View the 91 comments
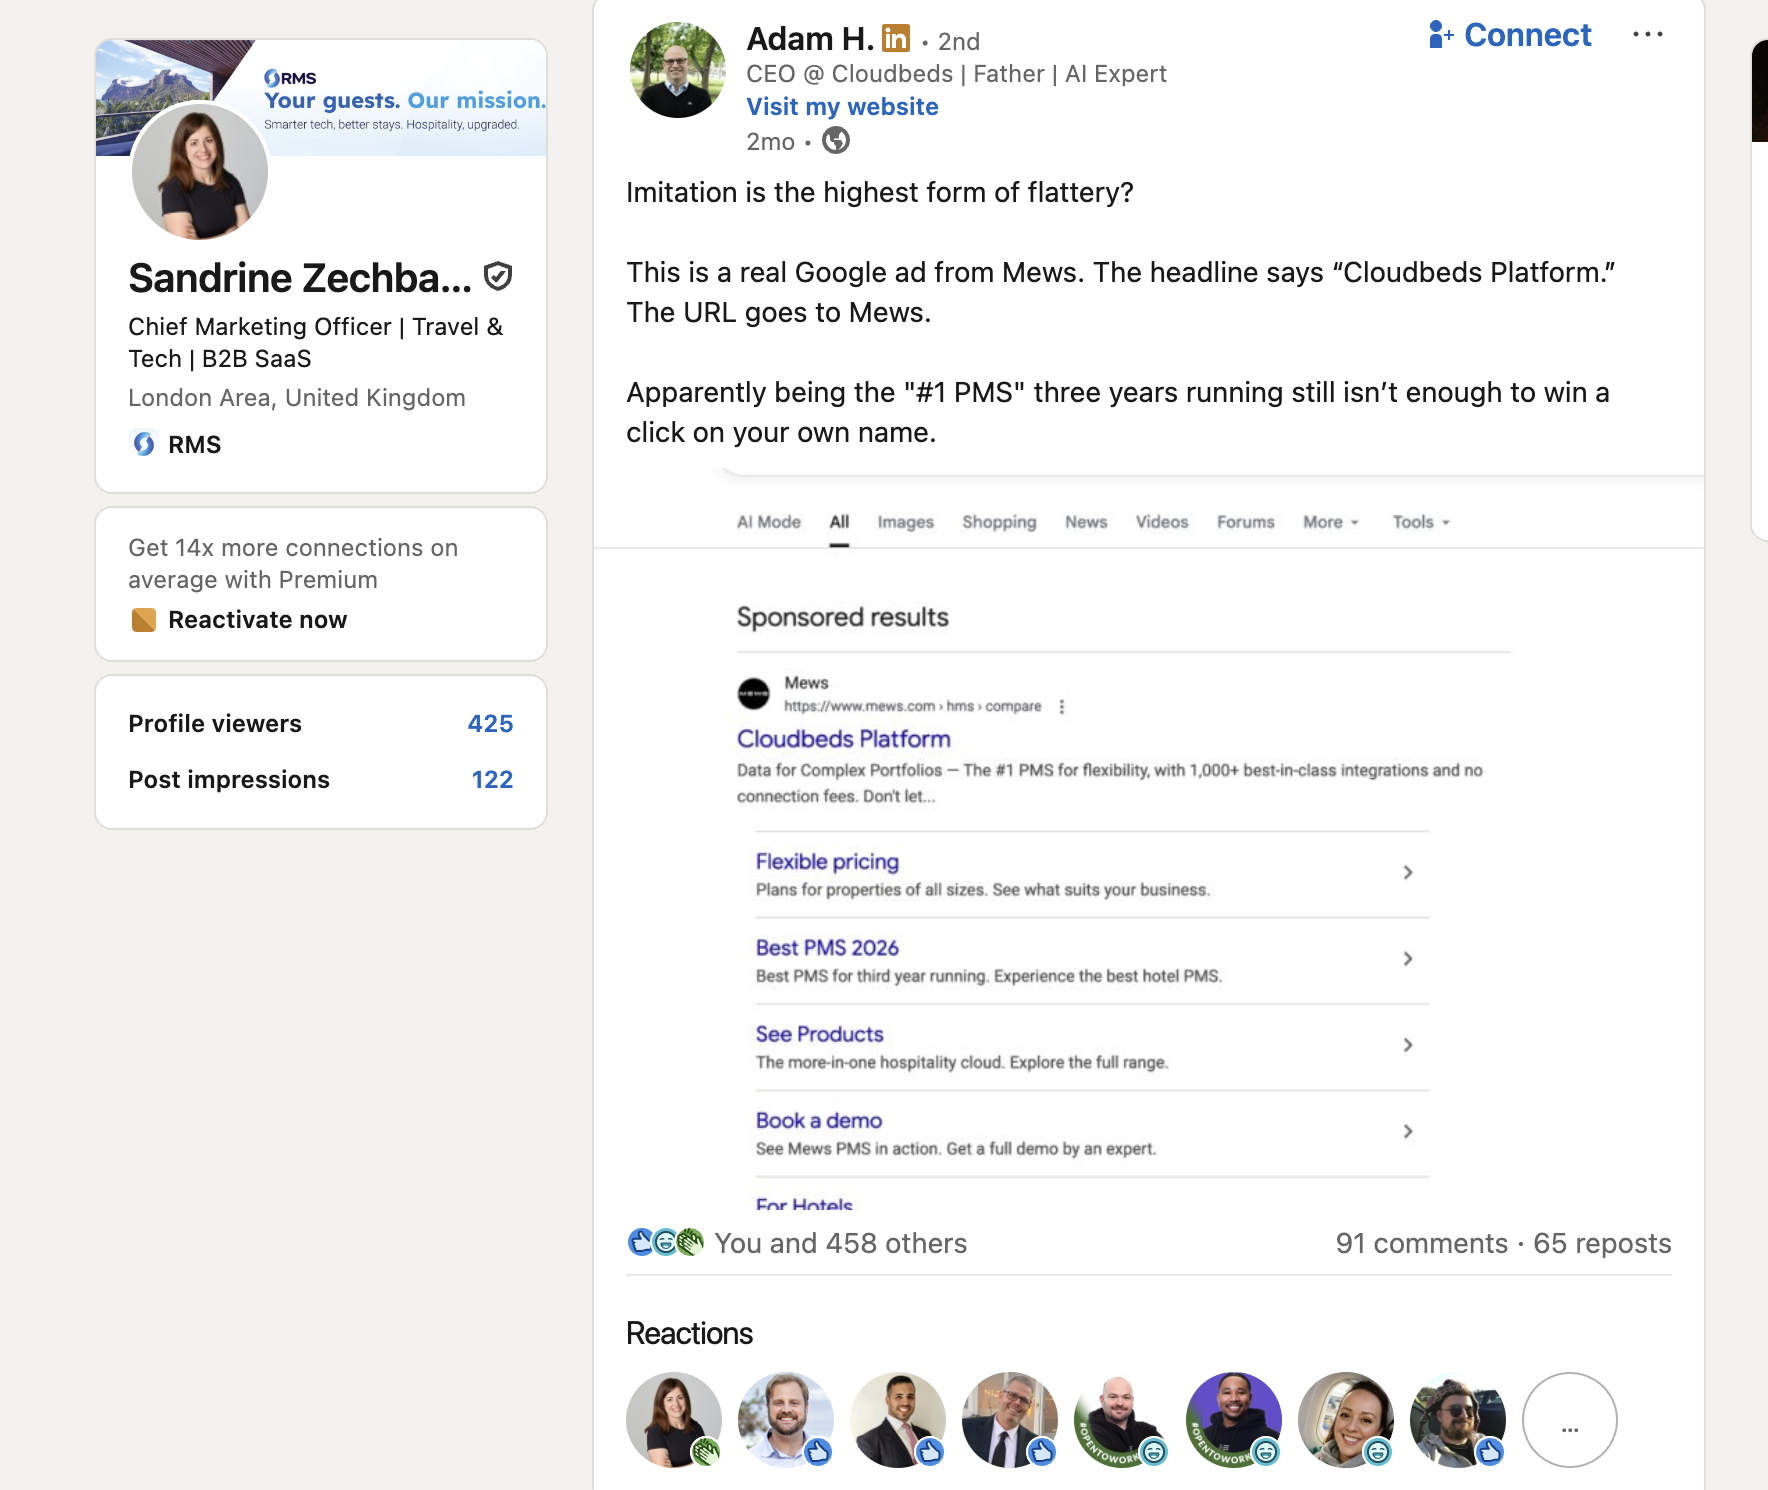 pos(1421,1243)
